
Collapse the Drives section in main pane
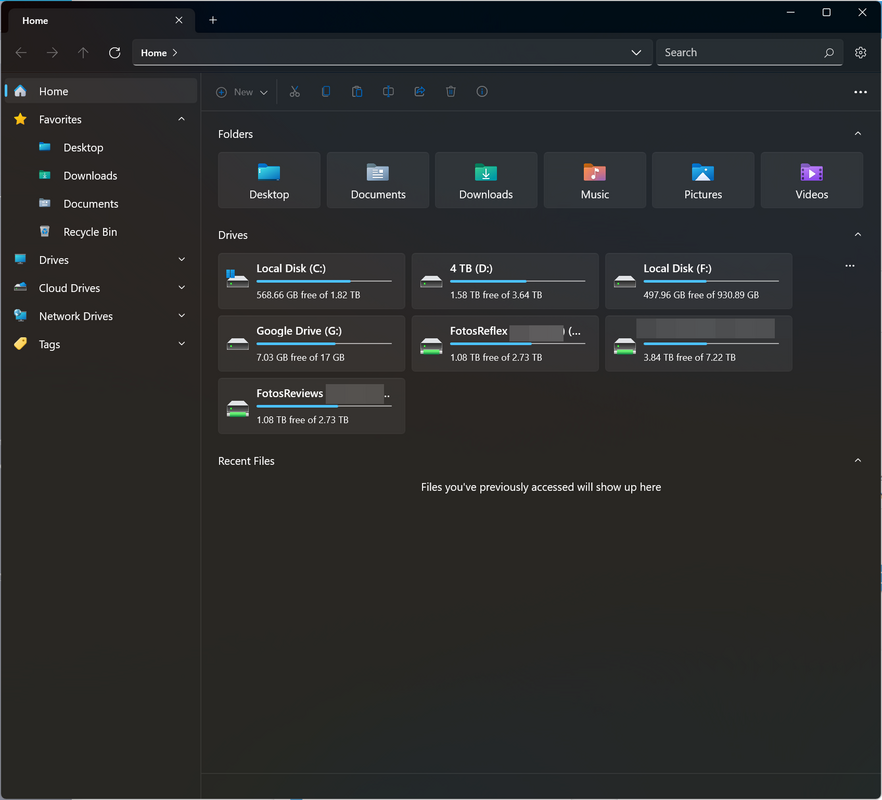pos(858,235)
